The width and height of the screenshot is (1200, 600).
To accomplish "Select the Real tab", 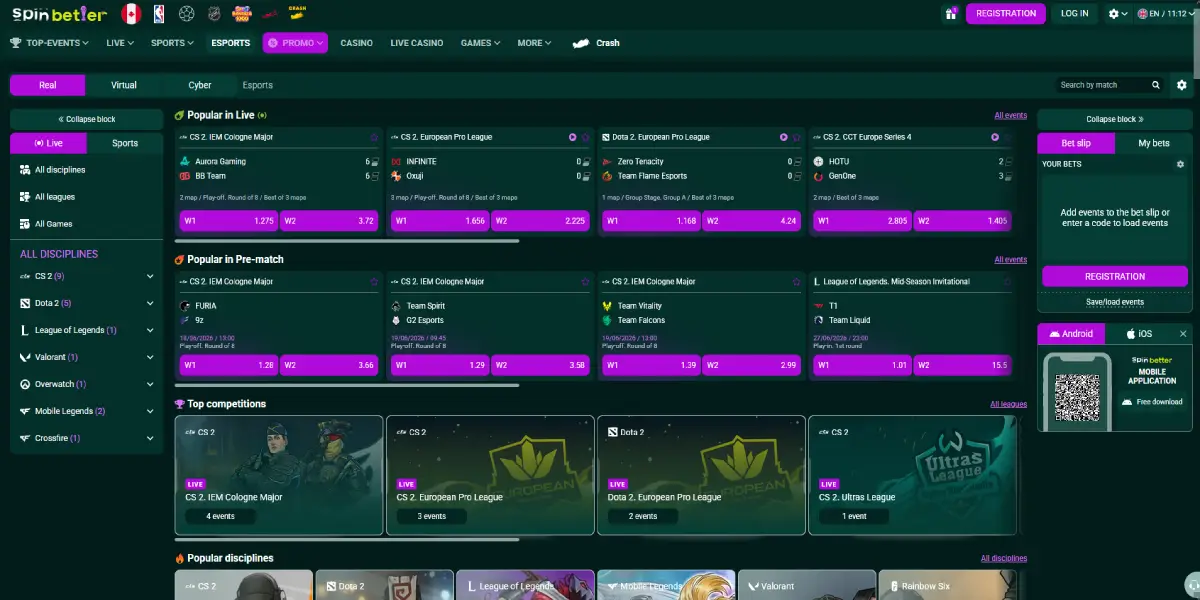I will [x=48, y=85].
